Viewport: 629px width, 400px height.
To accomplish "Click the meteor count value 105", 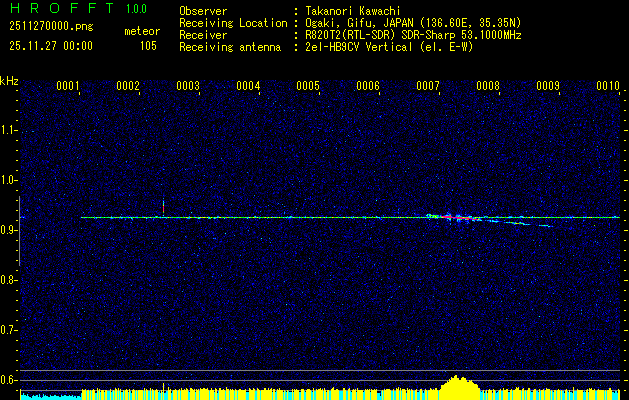I will 148,46.
